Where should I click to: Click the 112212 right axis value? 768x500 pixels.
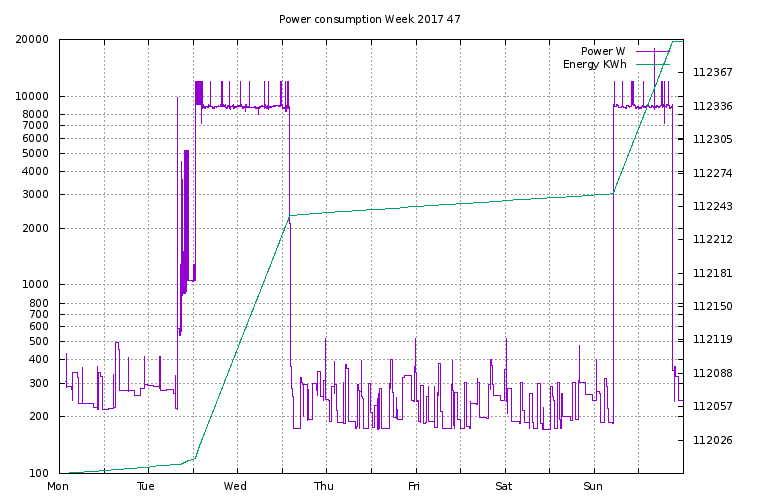point(713,239)
